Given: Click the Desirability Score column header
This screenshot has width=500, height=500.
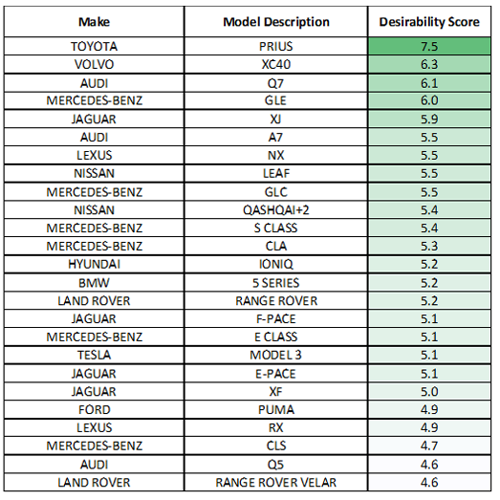Looking at the screenshot, I should [x=429, y=22].
